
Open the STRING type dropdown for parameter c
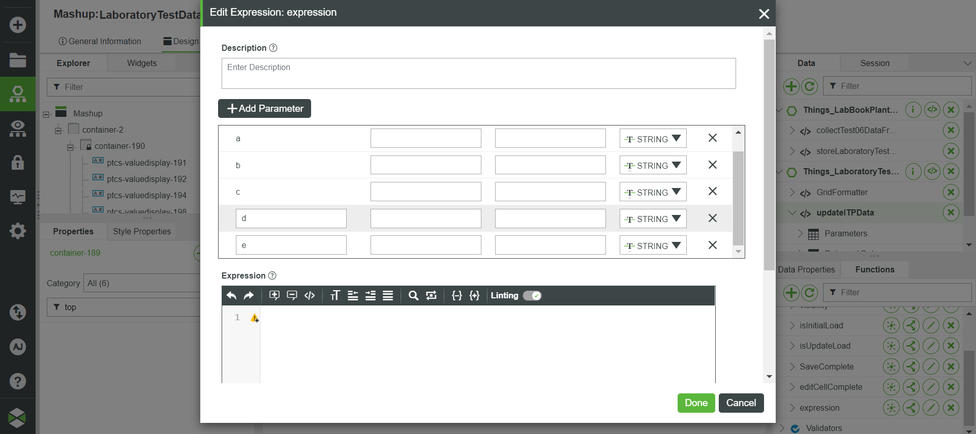point(653,192)
